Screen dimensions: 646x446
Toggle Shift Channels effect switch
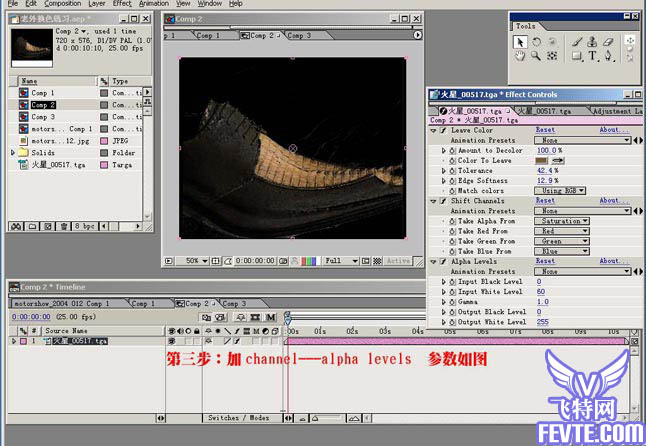pos(444,201)
